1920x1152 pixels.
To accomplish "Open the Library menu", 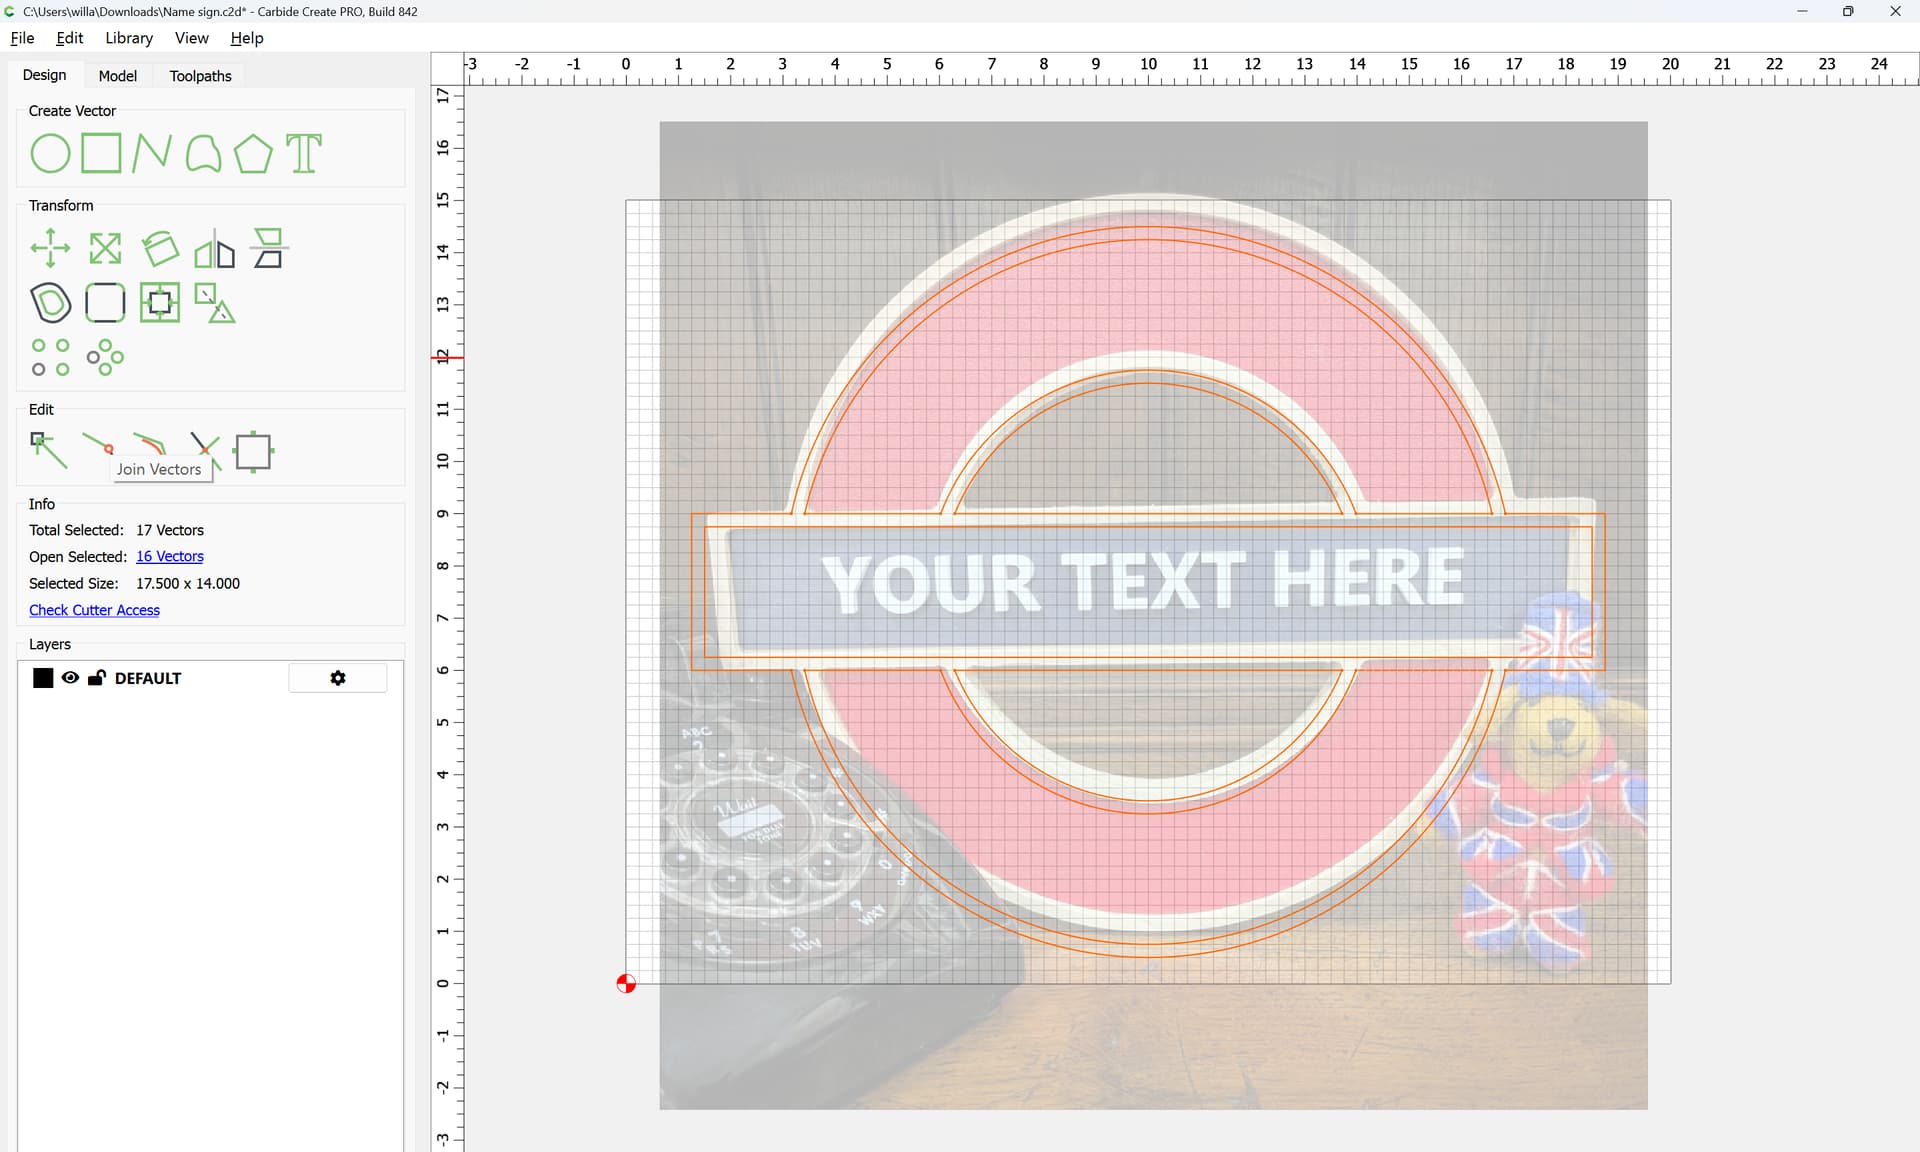I will 129,38.
